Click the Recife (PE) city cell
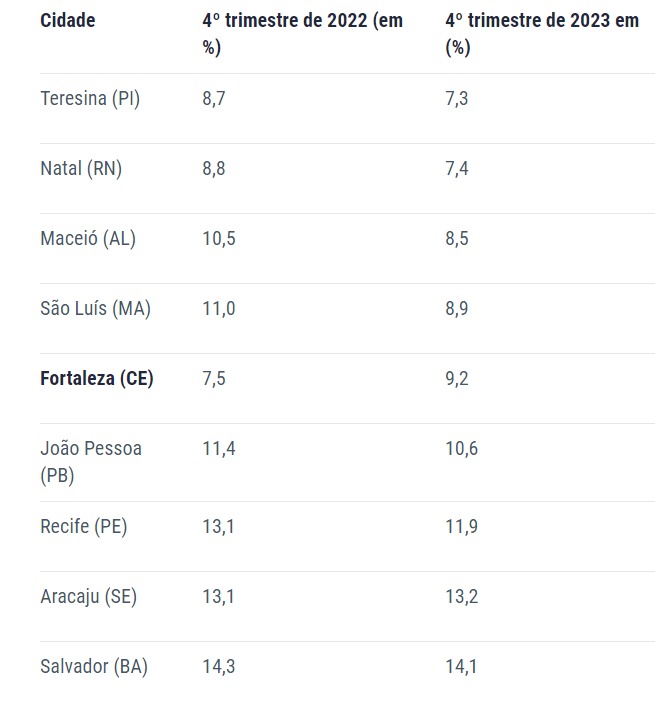655x724 pixels. pyautogui.click(x=84, y=526)
